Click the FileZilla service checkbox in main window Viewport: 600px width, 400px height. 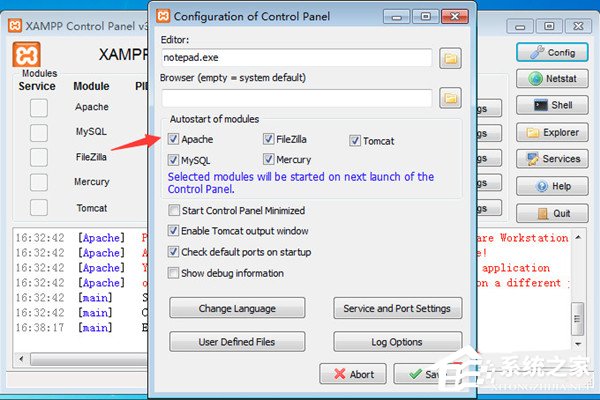[39, 157]
